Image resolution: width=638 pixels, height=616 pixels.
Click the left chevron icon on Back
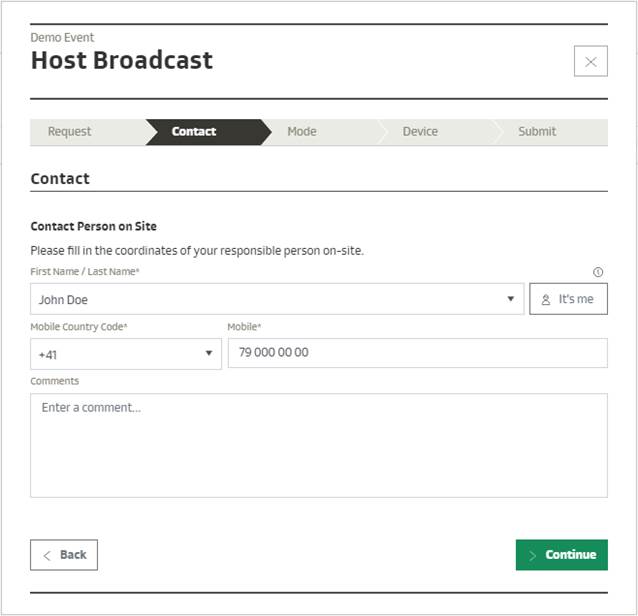point(46,555)
